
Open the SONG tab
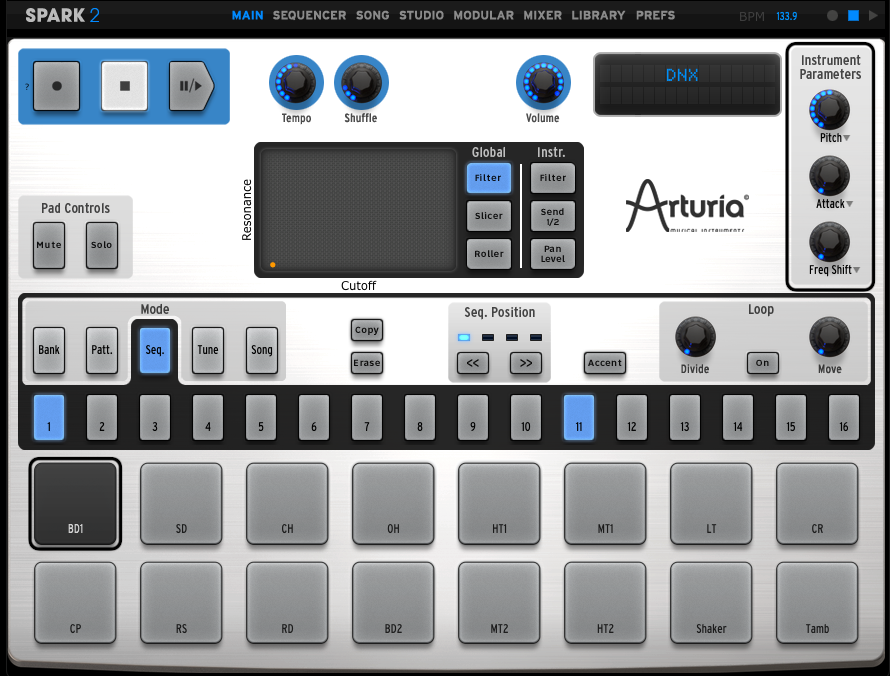click(372, 15)
